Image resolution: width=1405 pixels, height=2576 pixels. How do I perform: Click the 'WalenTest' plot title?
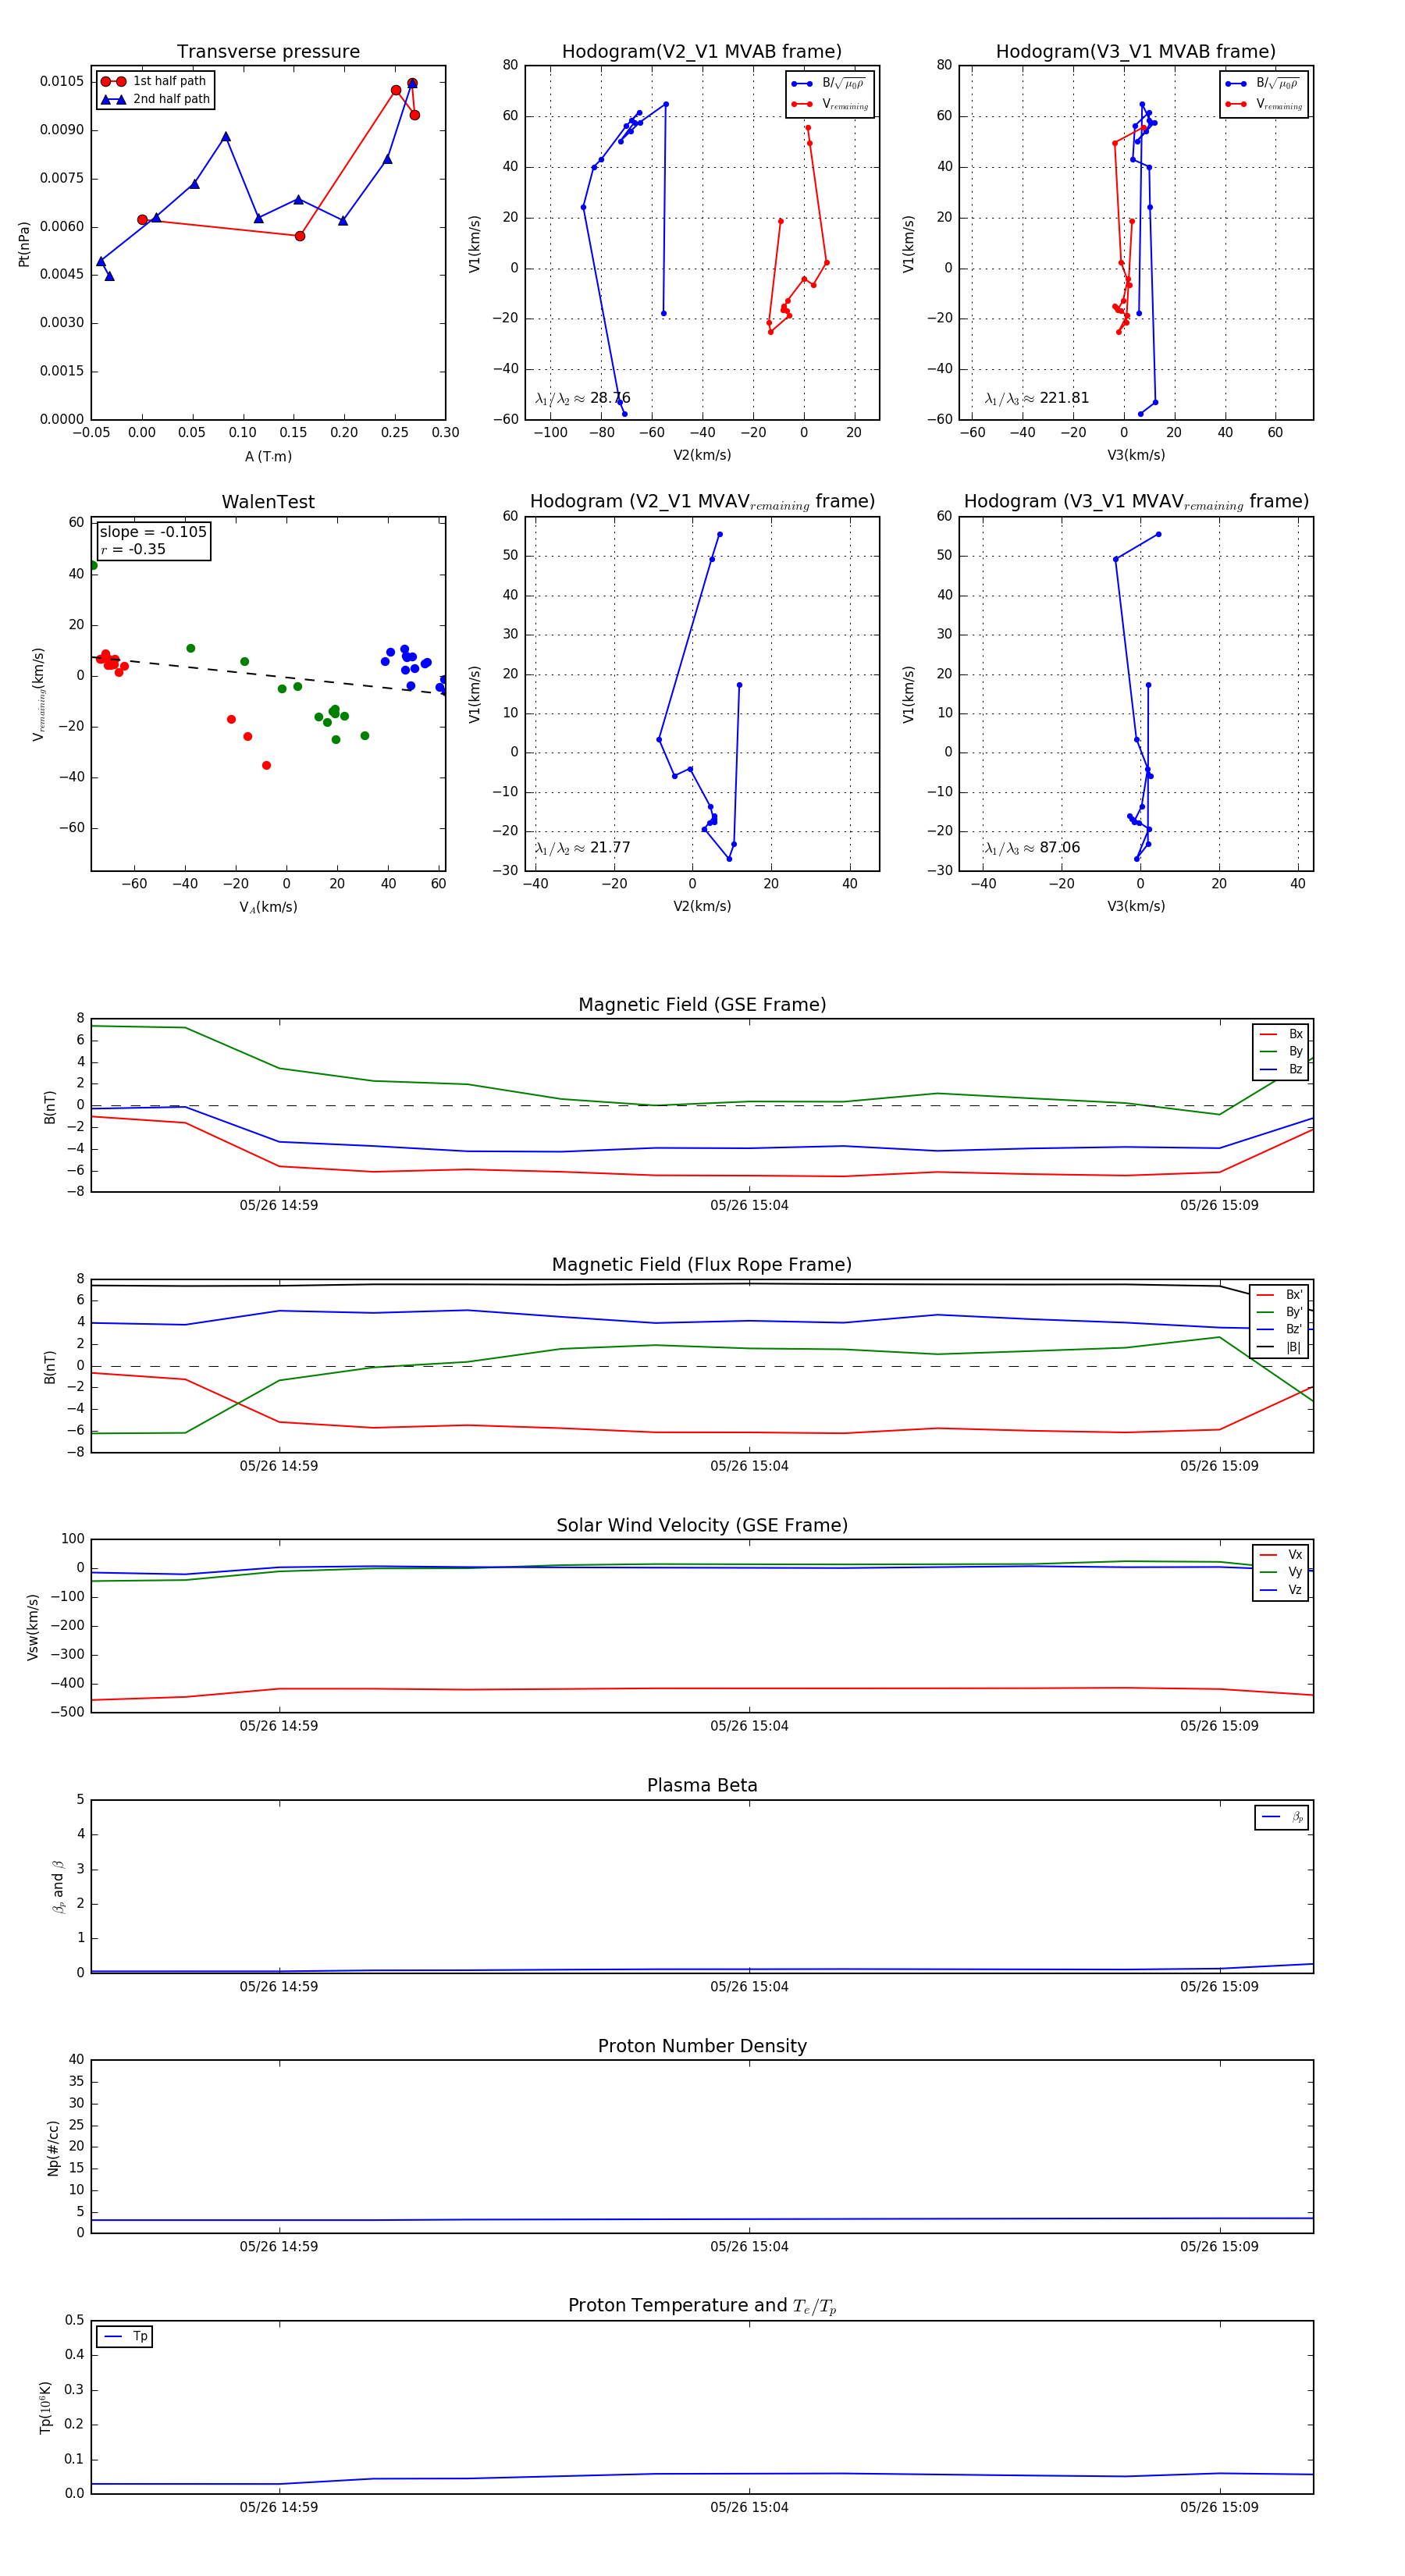268,502
